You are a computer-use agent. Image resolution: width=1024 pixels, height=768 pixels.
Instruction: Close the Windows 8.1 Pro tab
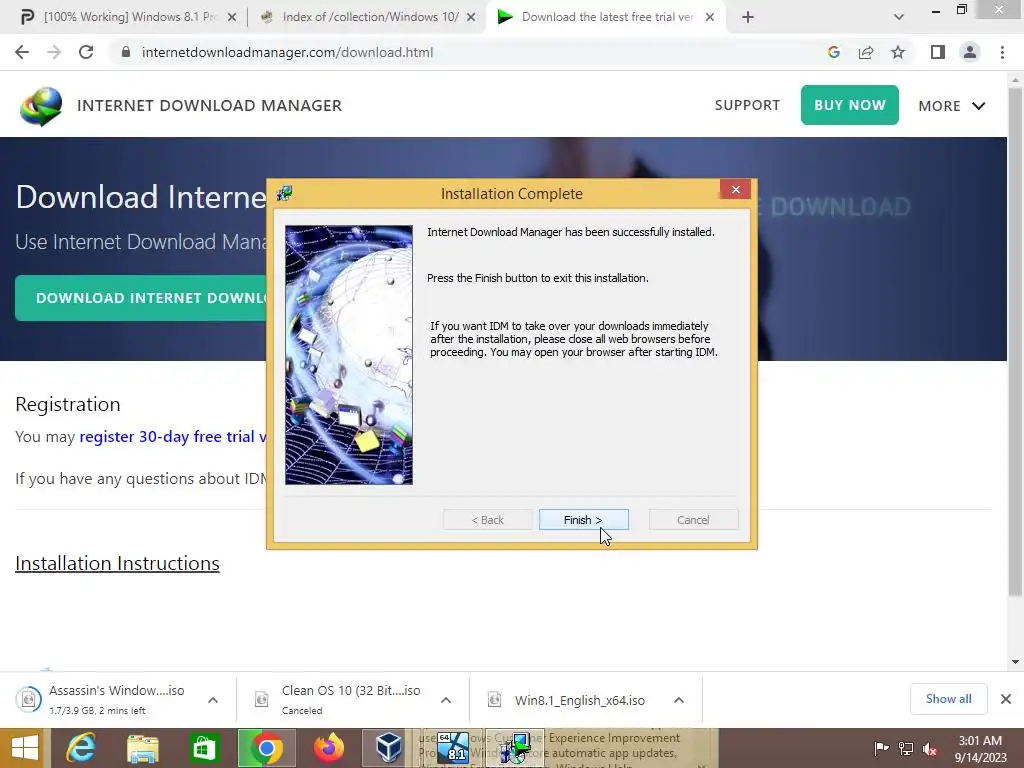(232, 17)
